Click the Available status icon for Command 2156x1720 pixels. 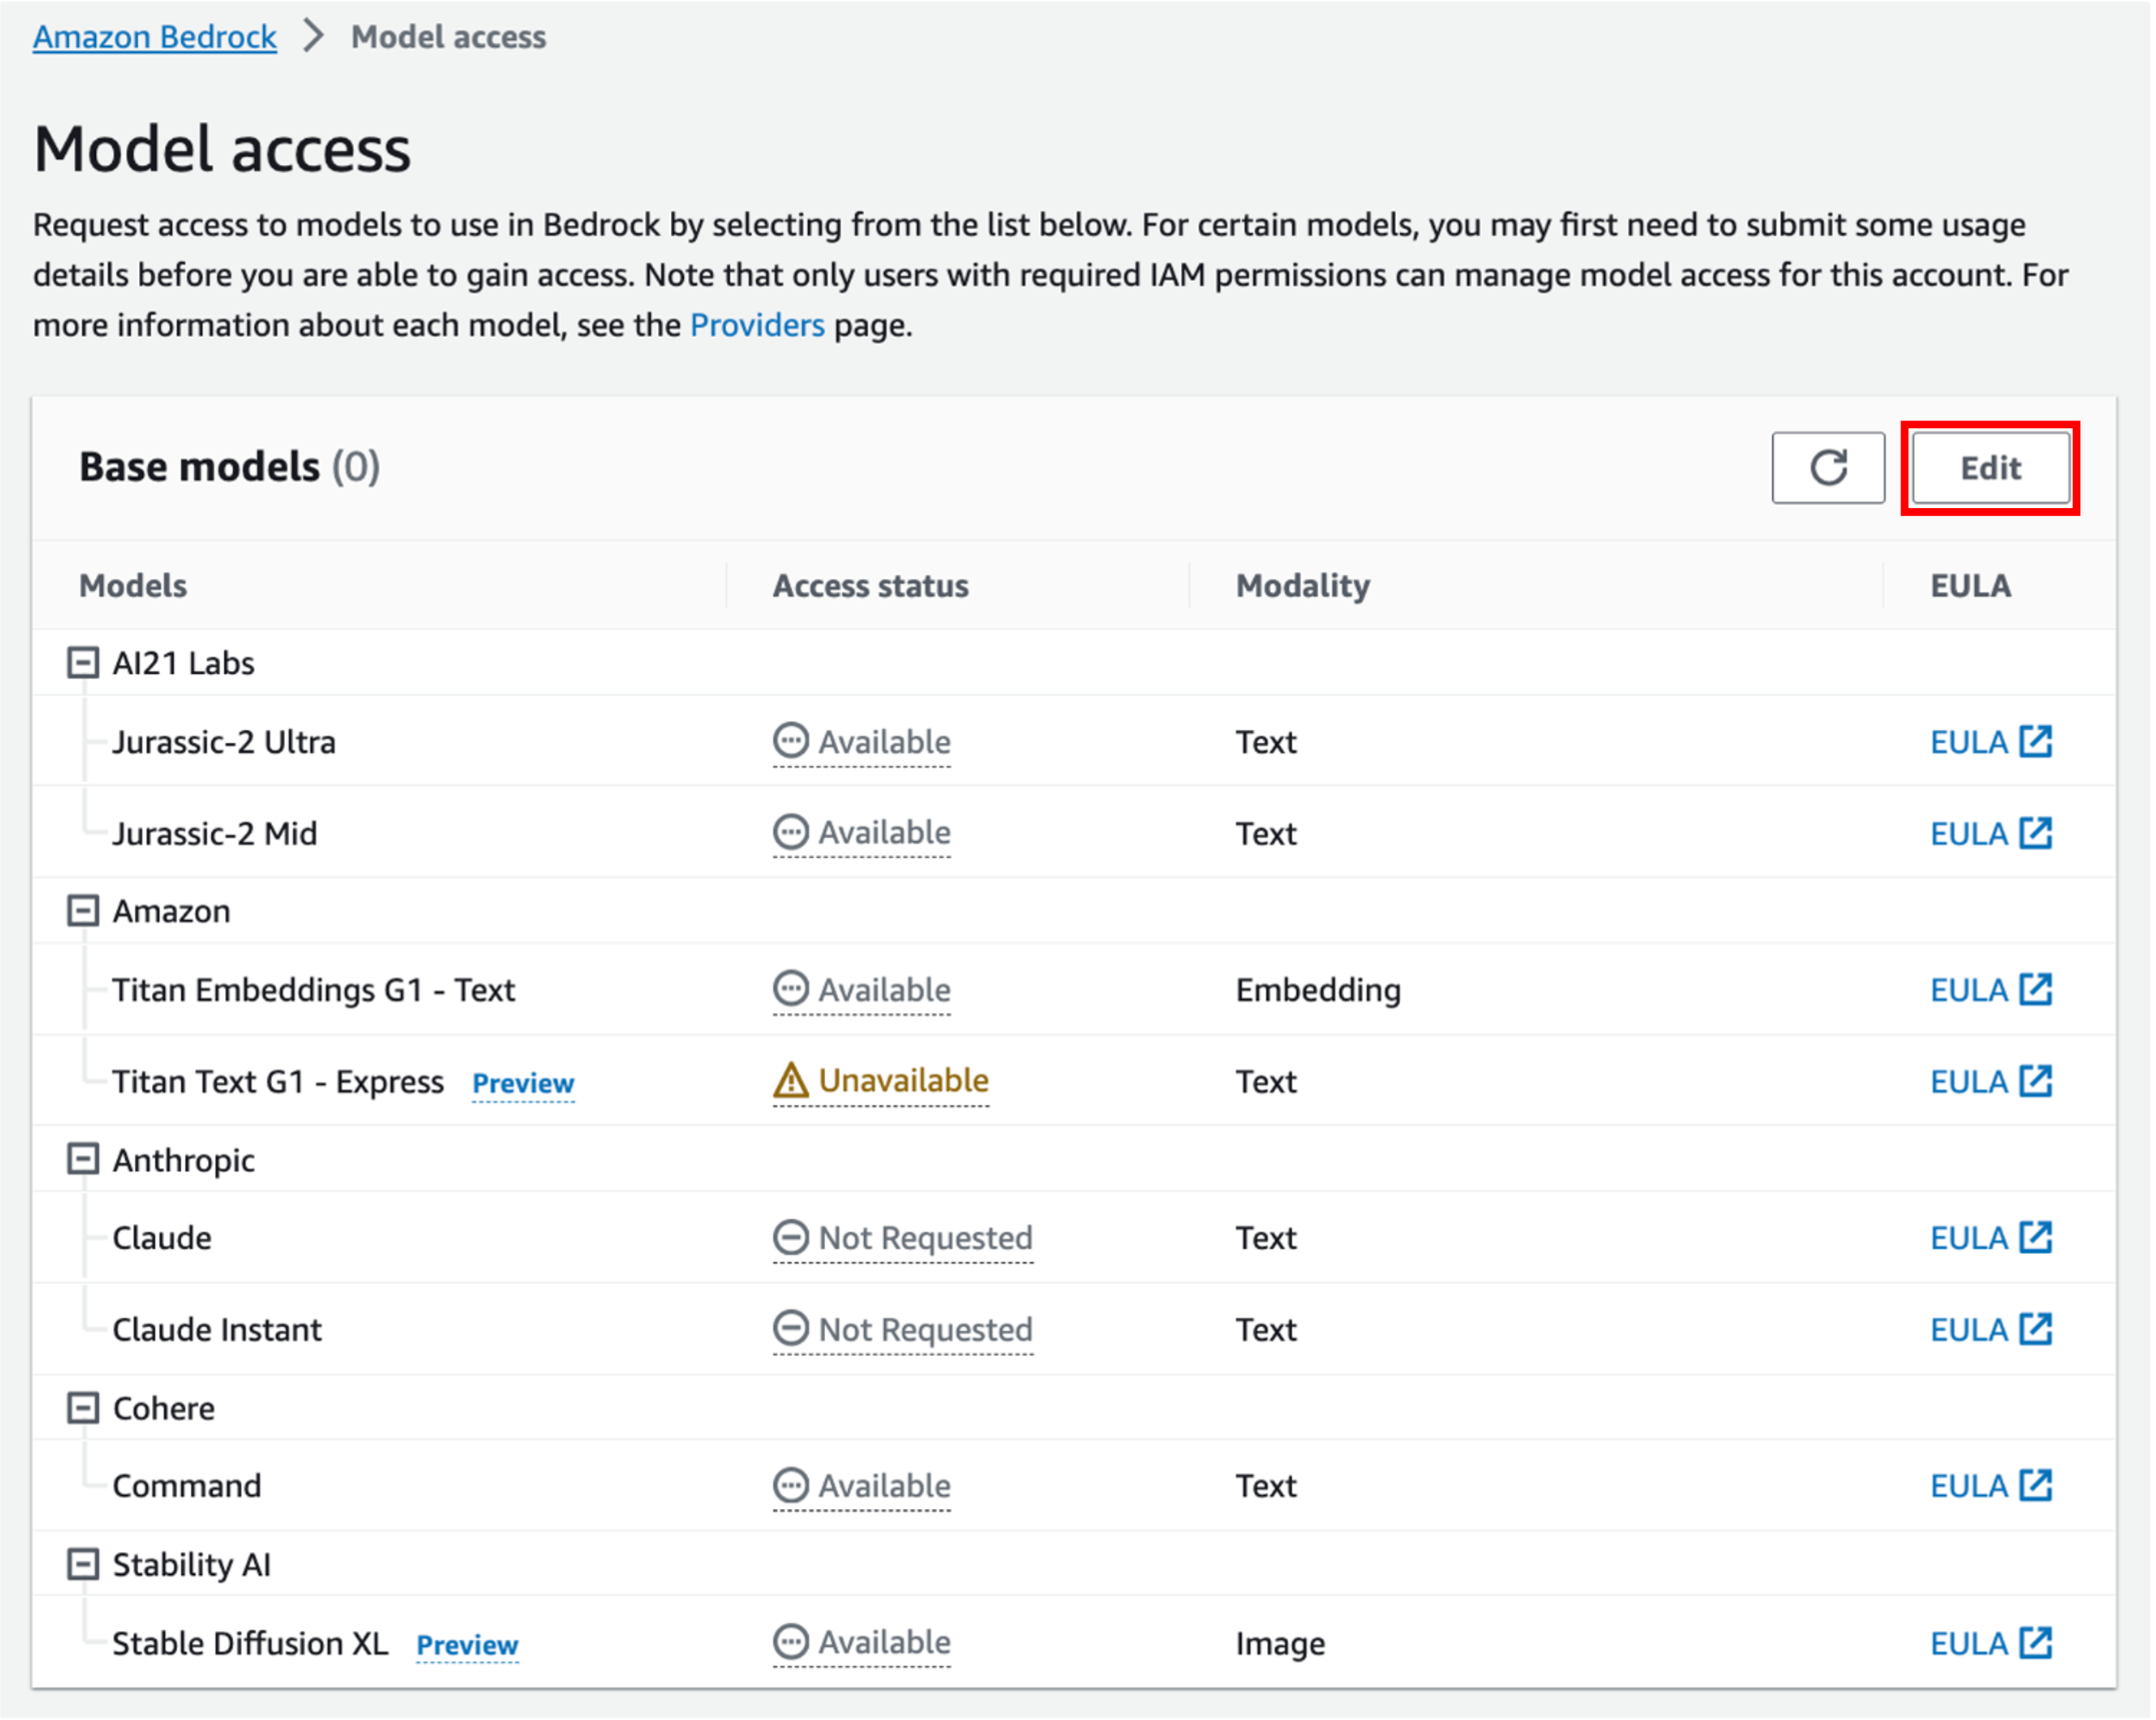coord(791,1486)
